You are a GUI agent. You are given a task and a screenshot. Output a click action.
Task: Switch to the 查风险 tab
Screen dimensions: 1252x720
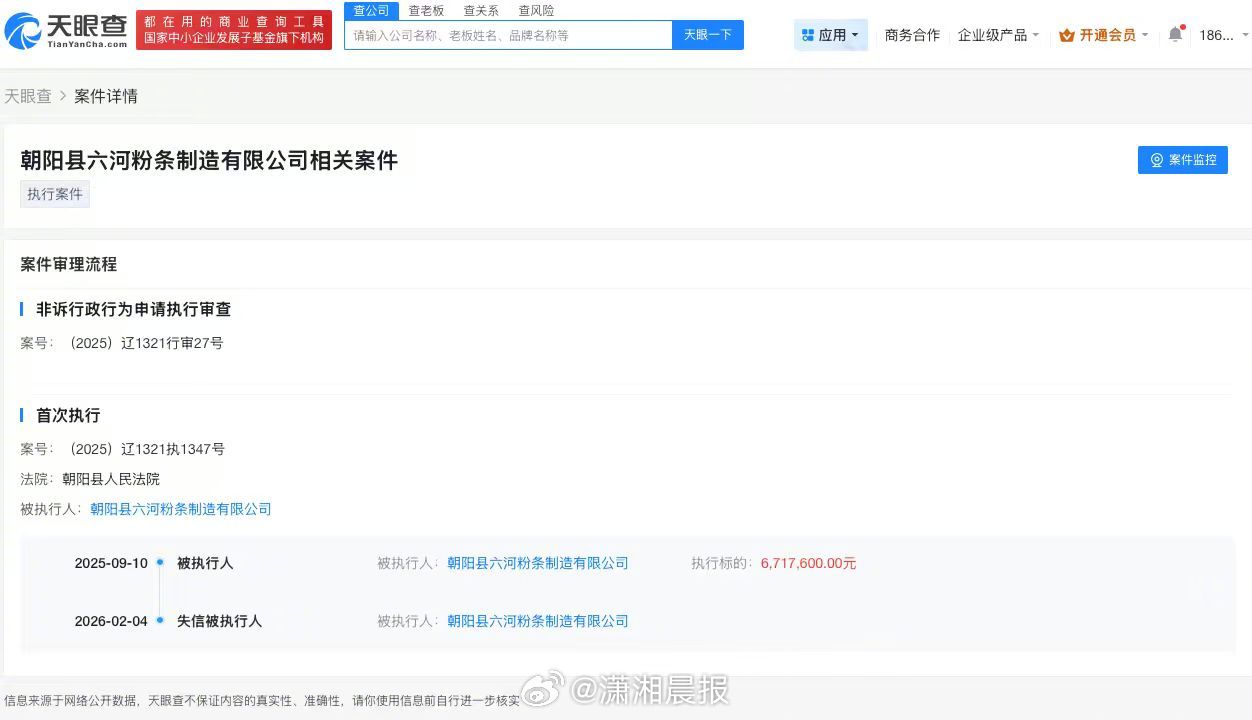(536, 10)
